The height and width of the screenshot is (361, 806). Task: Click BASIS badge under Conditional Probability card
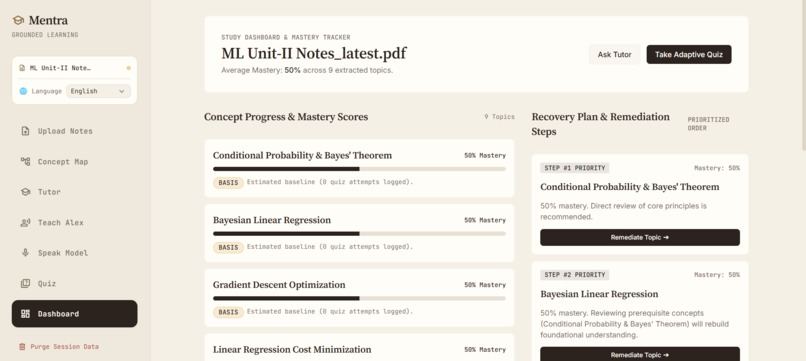click(228, 183)
